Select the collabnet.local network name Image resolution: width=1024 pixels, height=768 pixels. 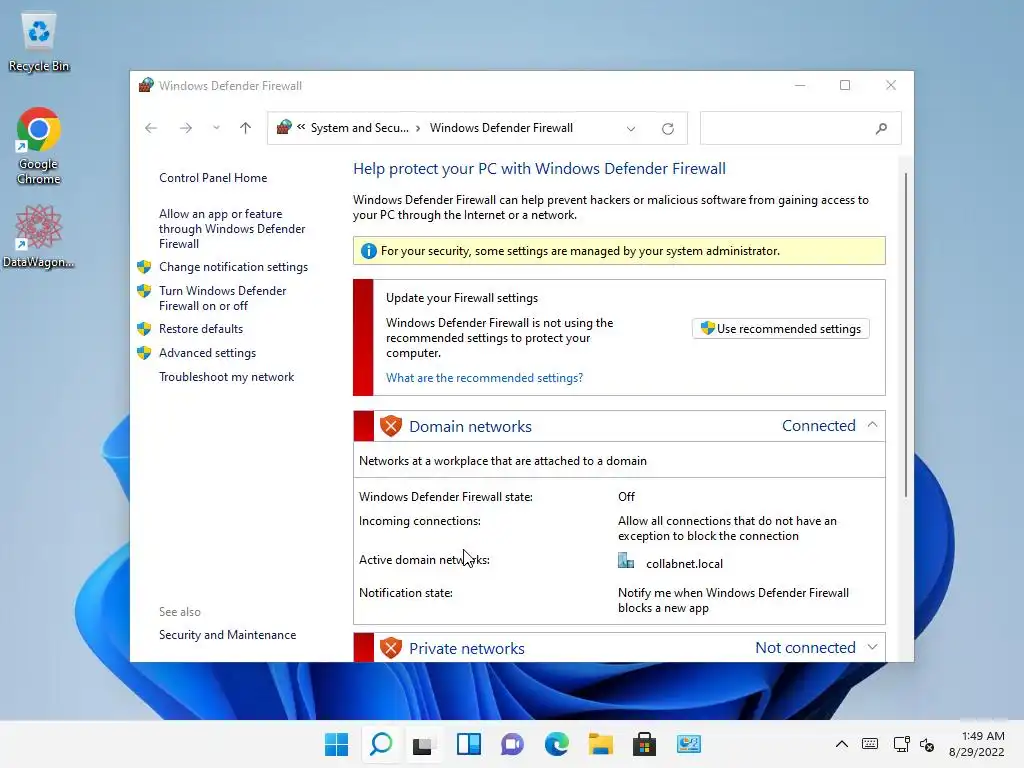pos(684,564)
